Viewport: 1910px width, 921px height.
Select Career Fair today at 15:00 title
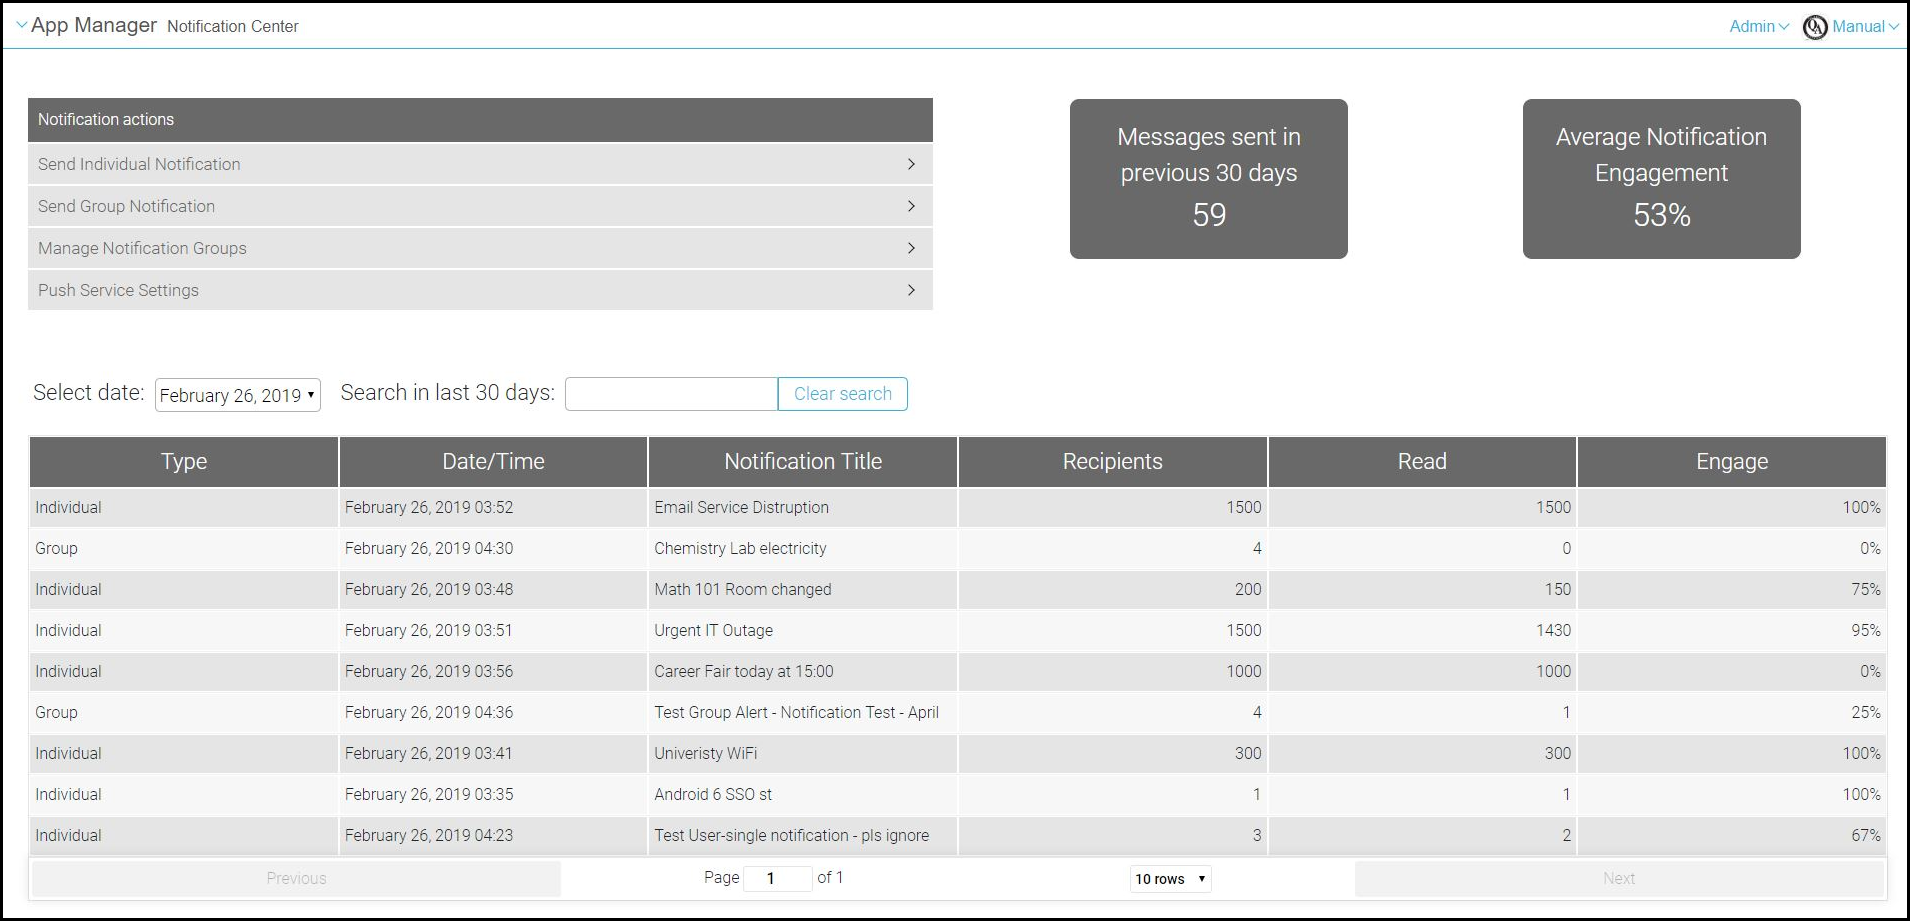point(744,671)
